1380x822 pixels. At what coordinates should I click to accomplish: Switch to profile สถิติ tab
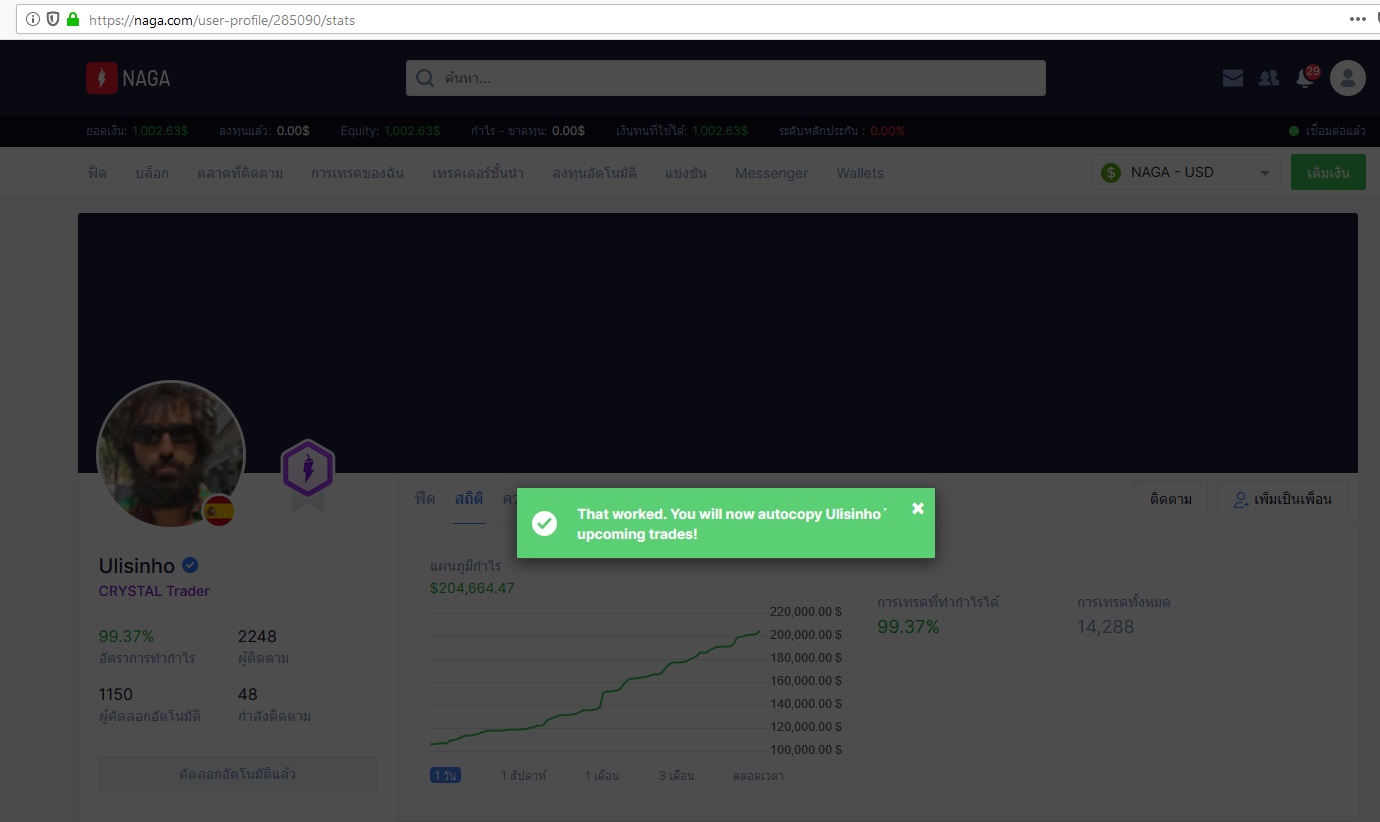468,498
